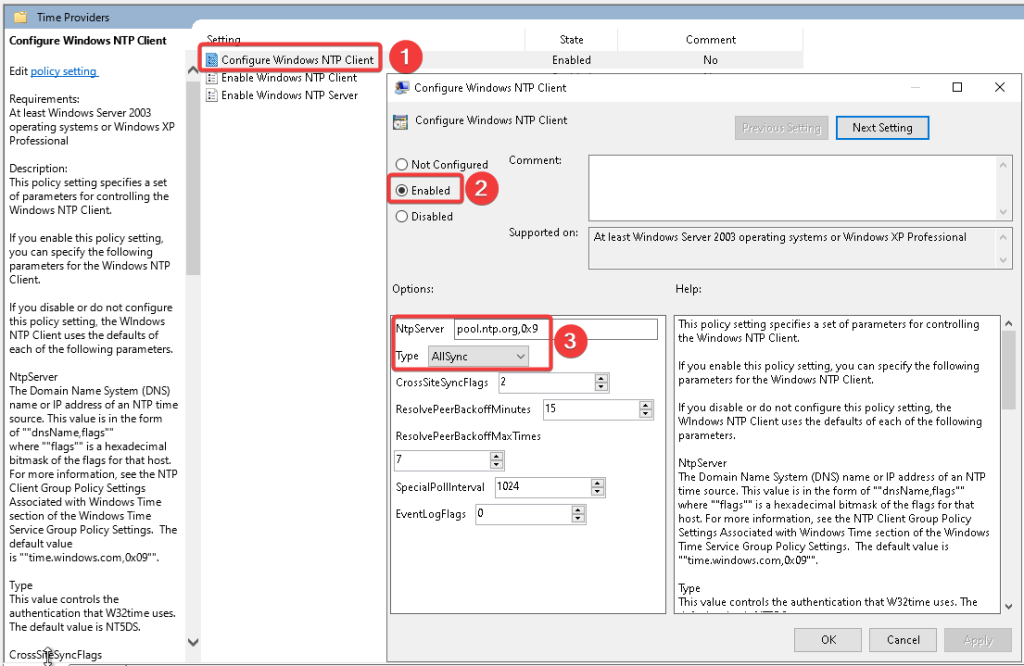Click the NtpServer text field
The width and height of the screenshot is (1024, 666).
click(555, 329)
